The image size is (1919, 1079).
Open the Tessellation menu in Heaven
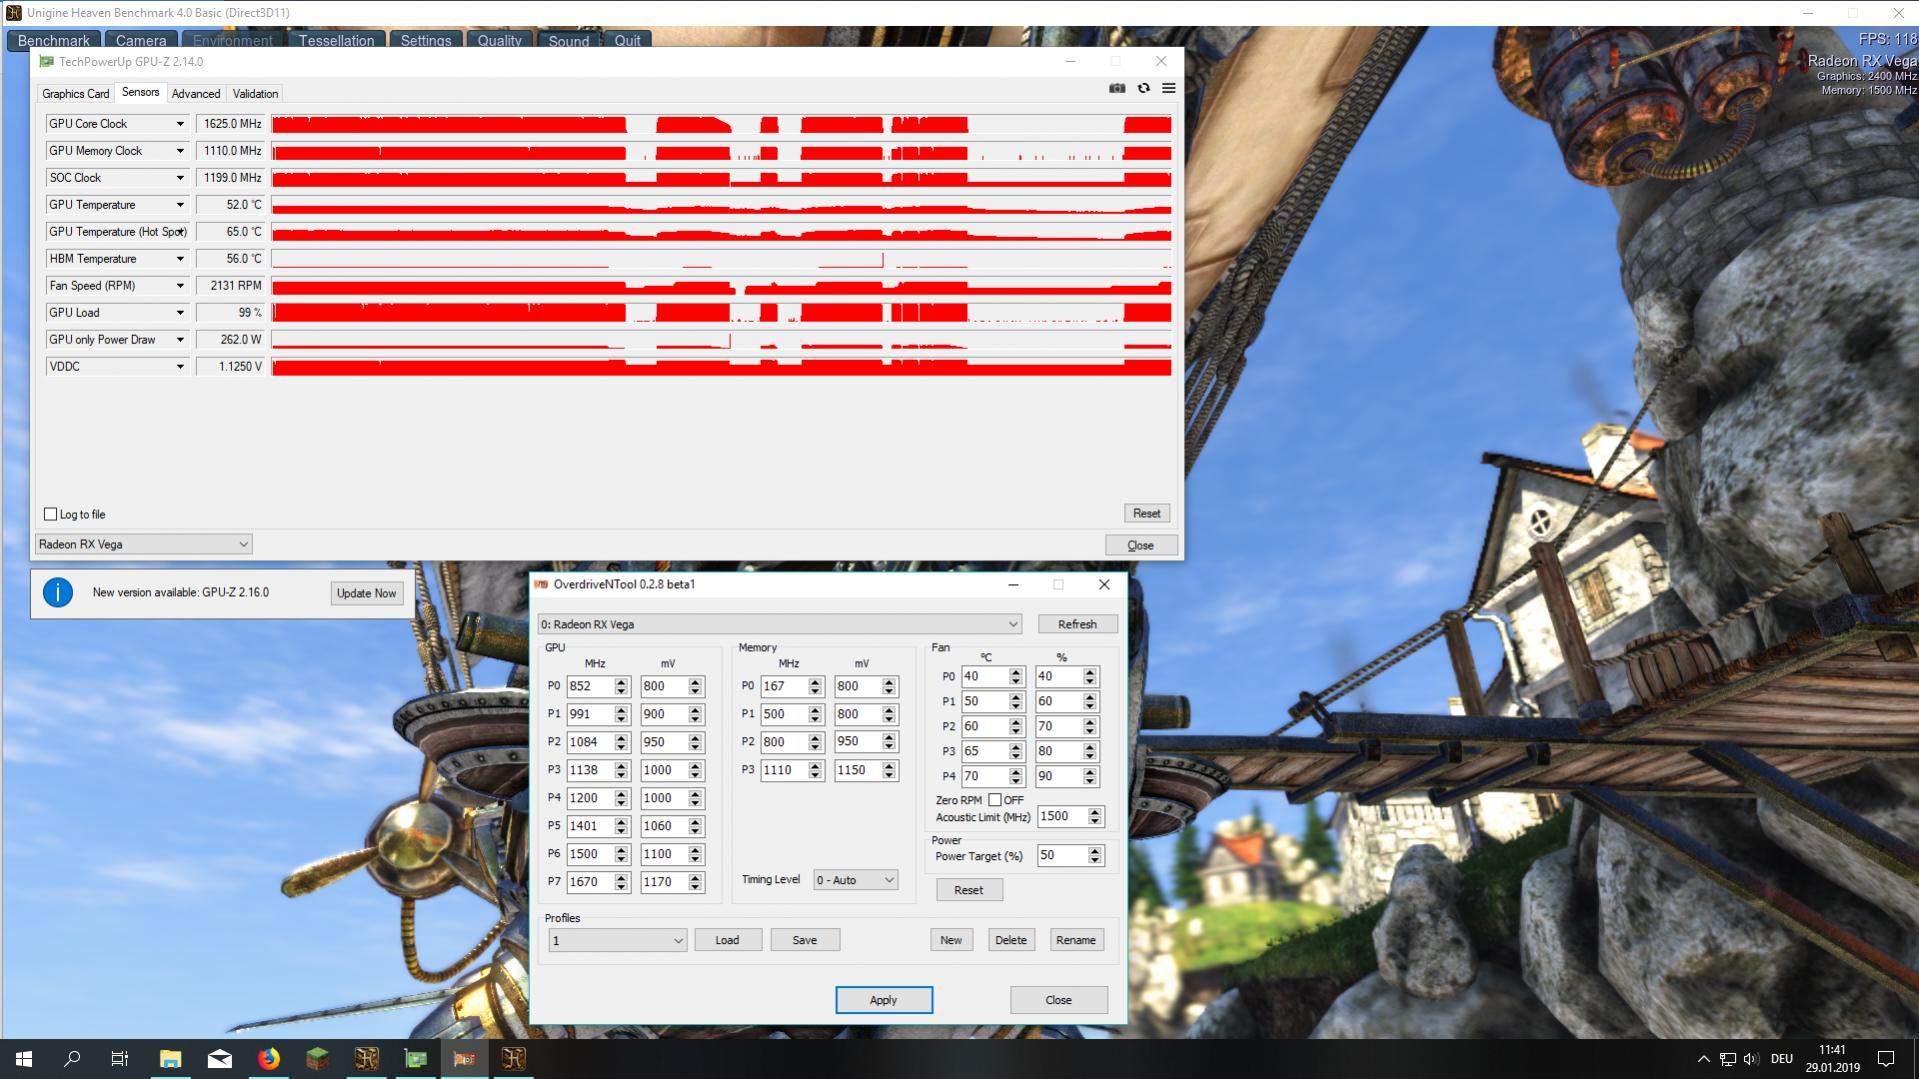[337, 40]
